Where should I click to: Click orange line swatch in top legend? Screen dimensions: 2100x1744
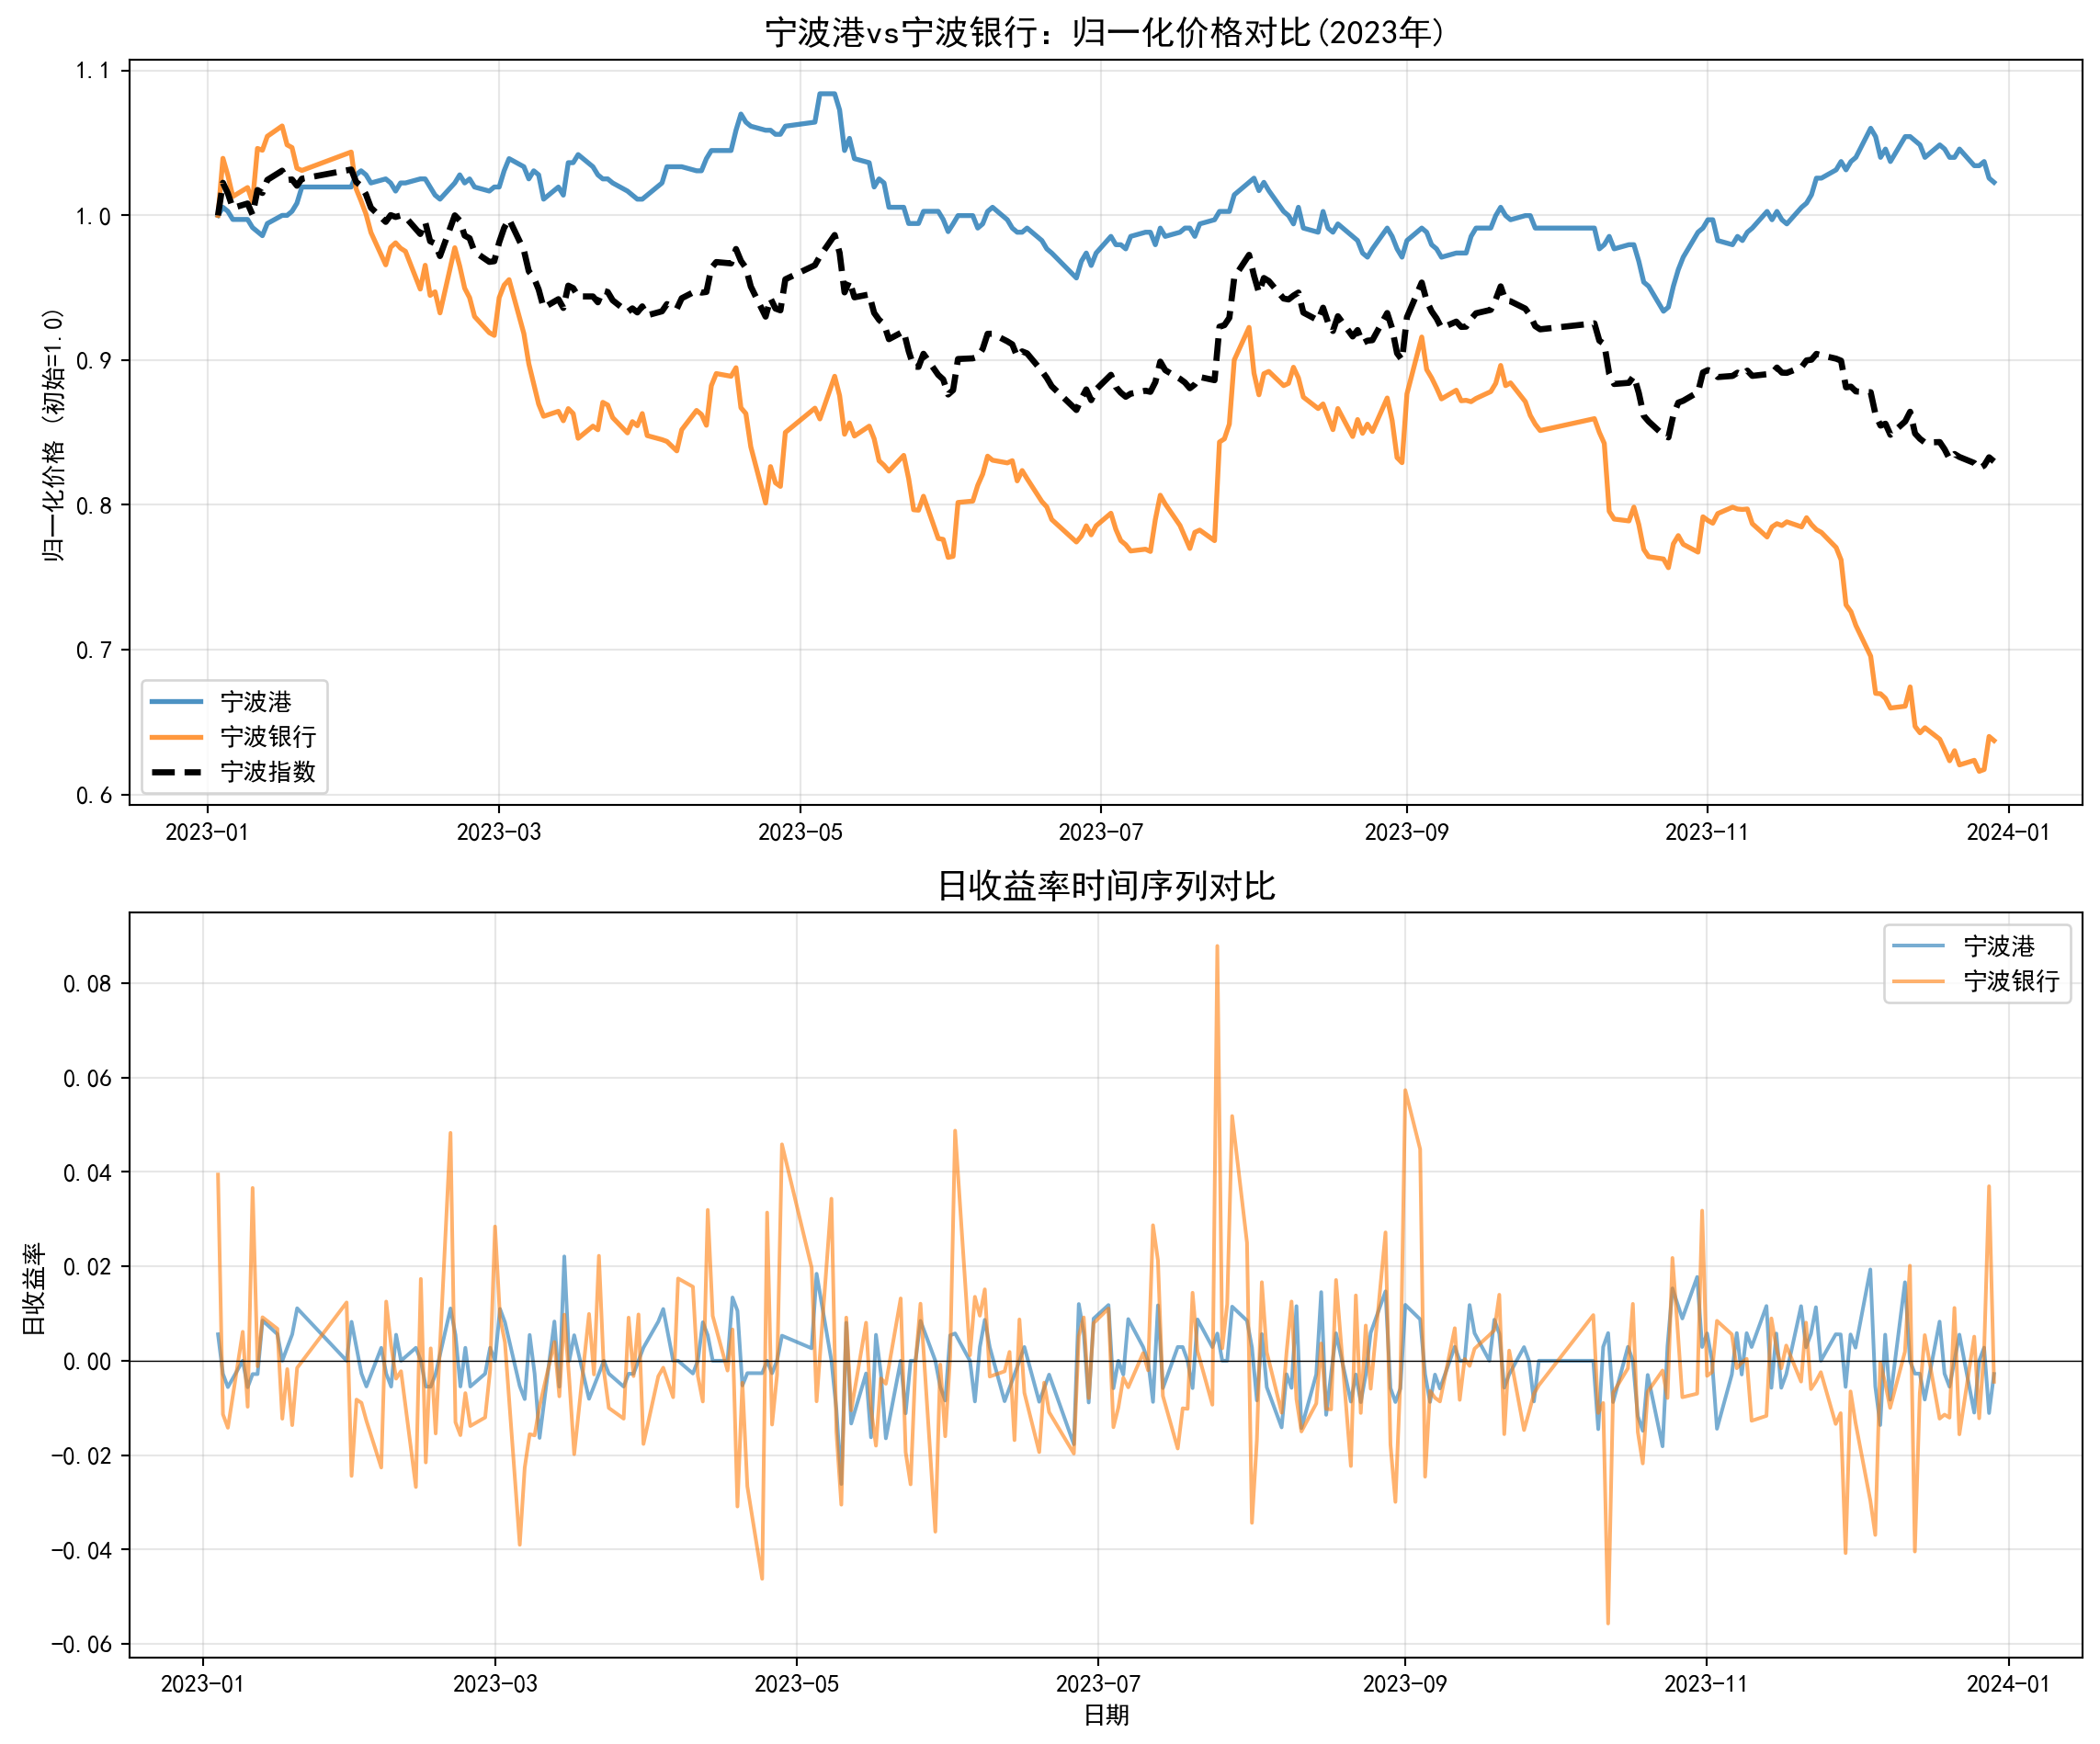pos(177,737)
